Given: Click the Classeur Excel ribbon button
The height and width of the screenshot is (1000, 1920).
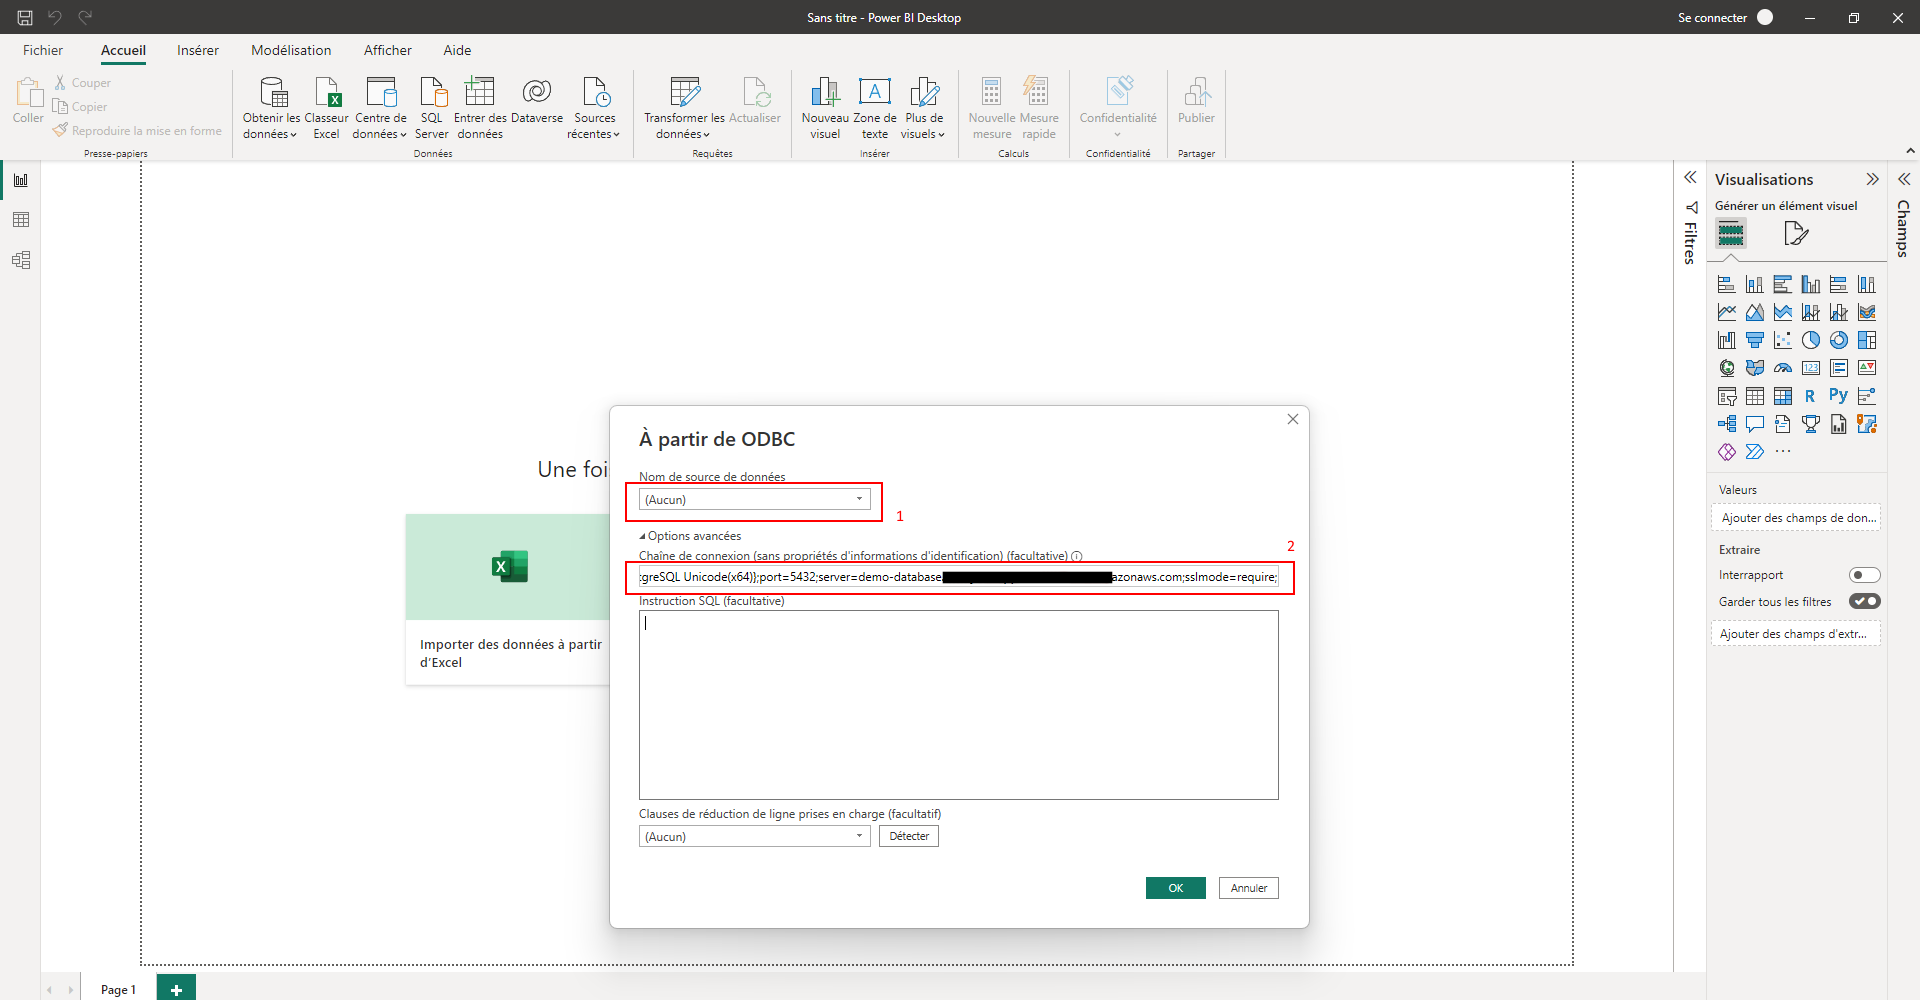Looking at the screenshot, I should tap(327, 108).
